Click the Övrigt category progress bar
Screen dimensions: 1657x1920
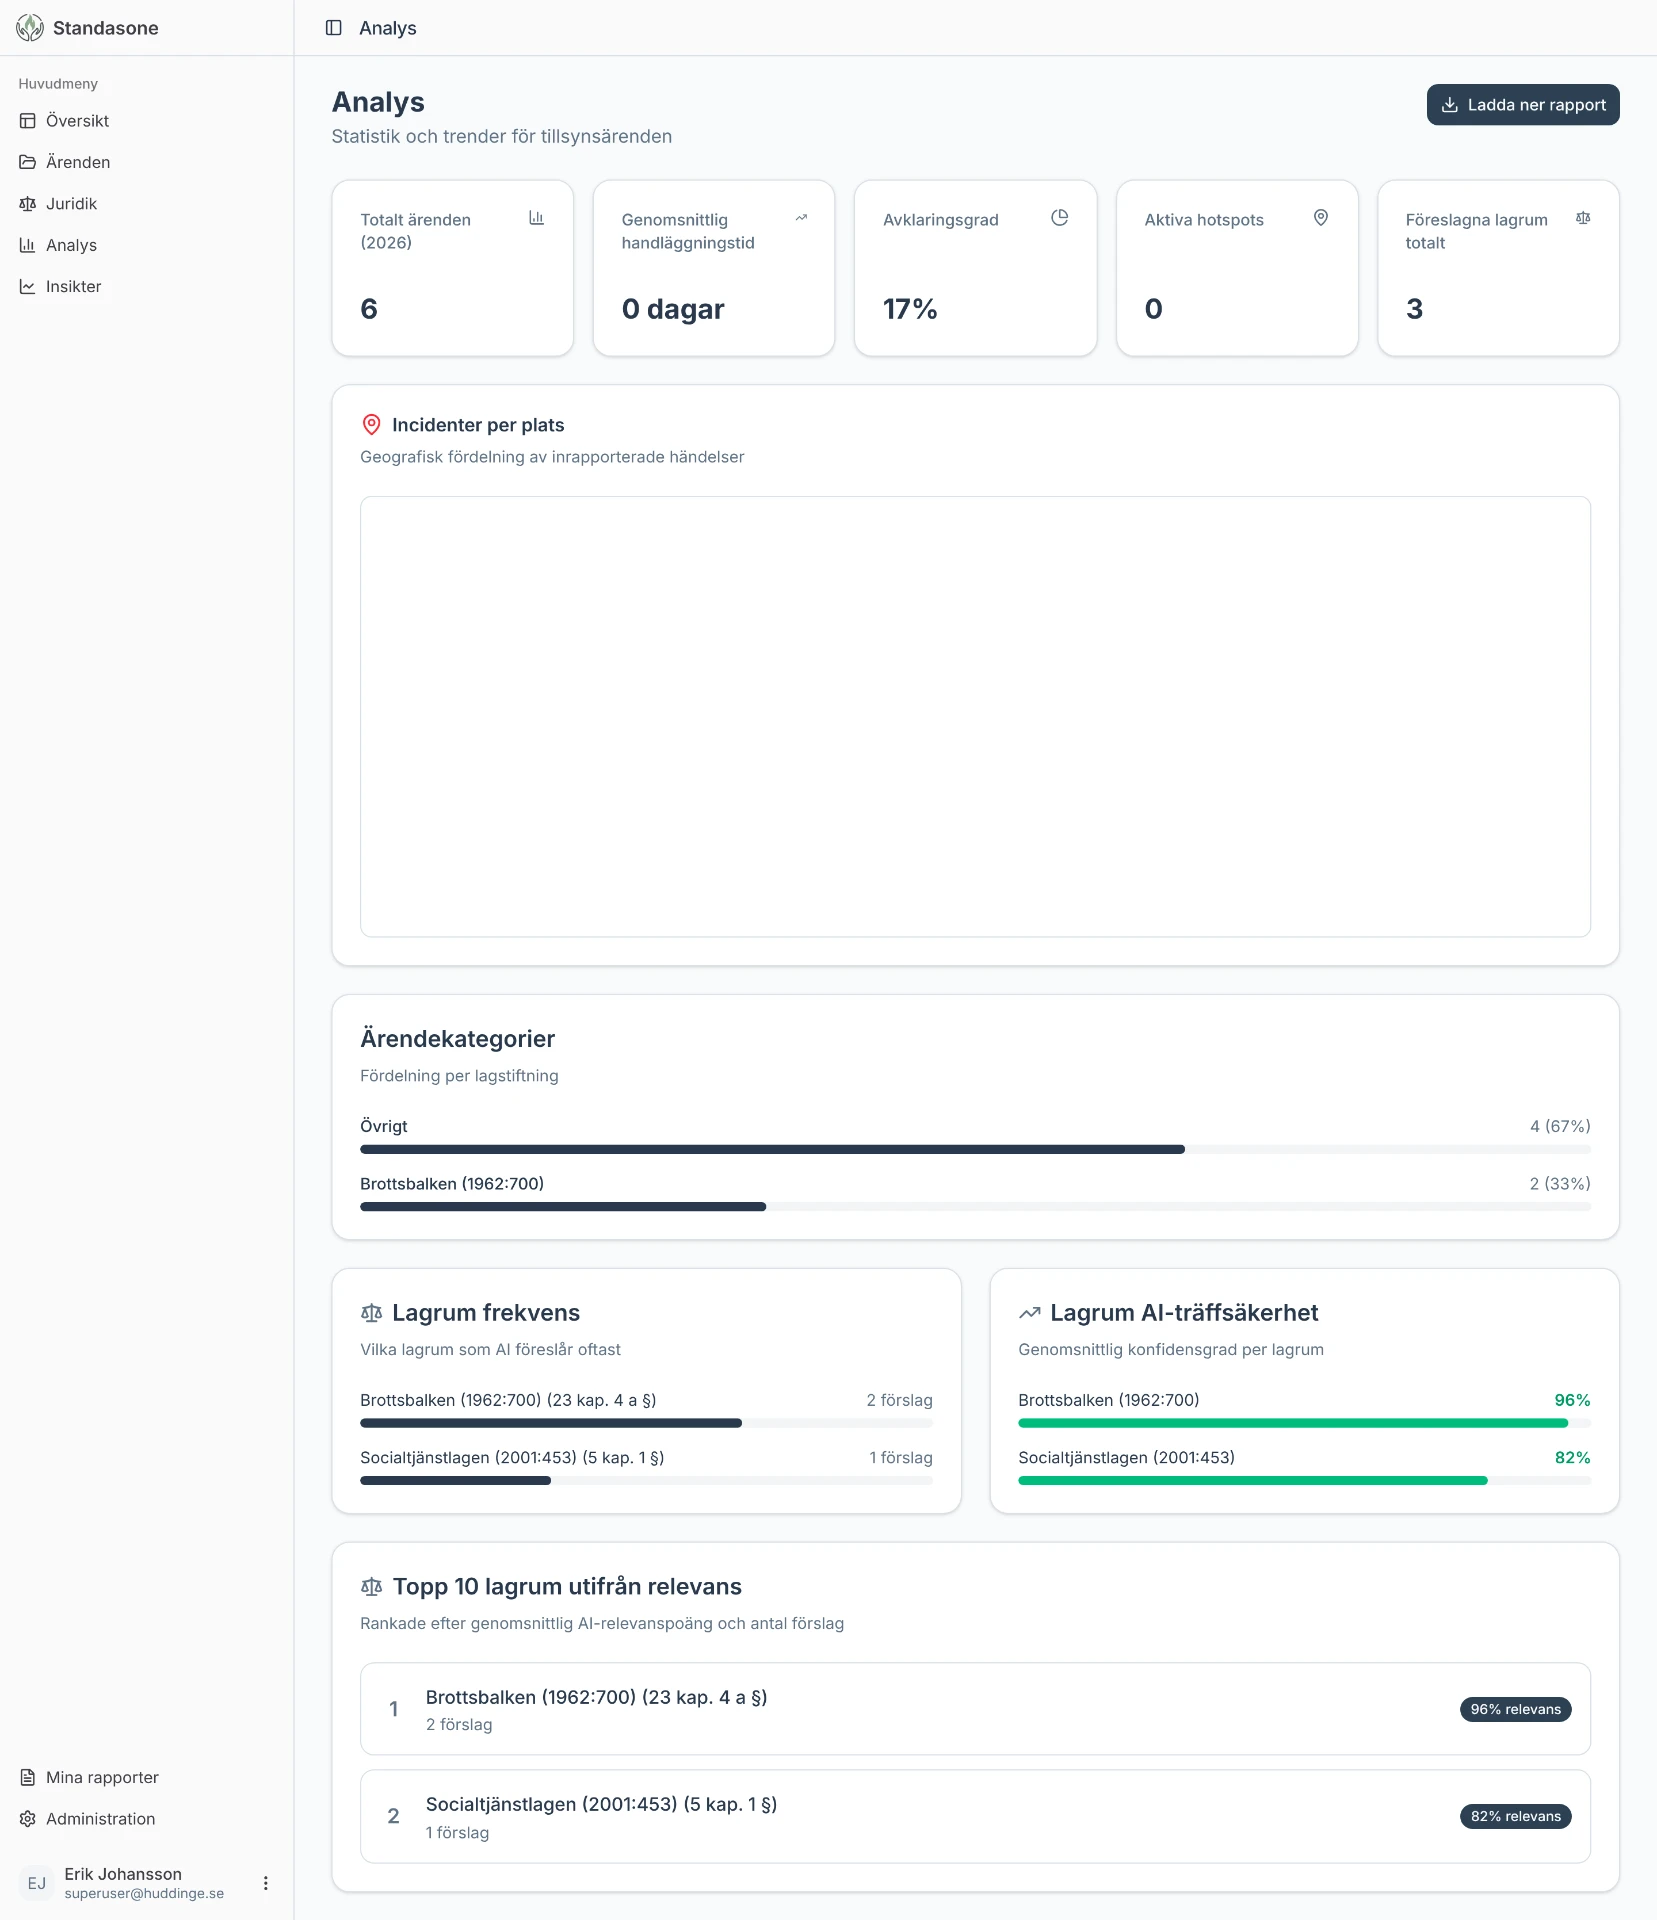point(975,1150)
